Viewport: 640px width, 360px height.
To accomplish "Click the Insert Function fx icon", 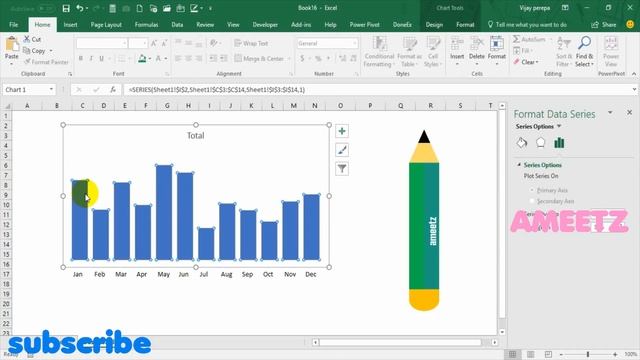I will click(113, 90).
